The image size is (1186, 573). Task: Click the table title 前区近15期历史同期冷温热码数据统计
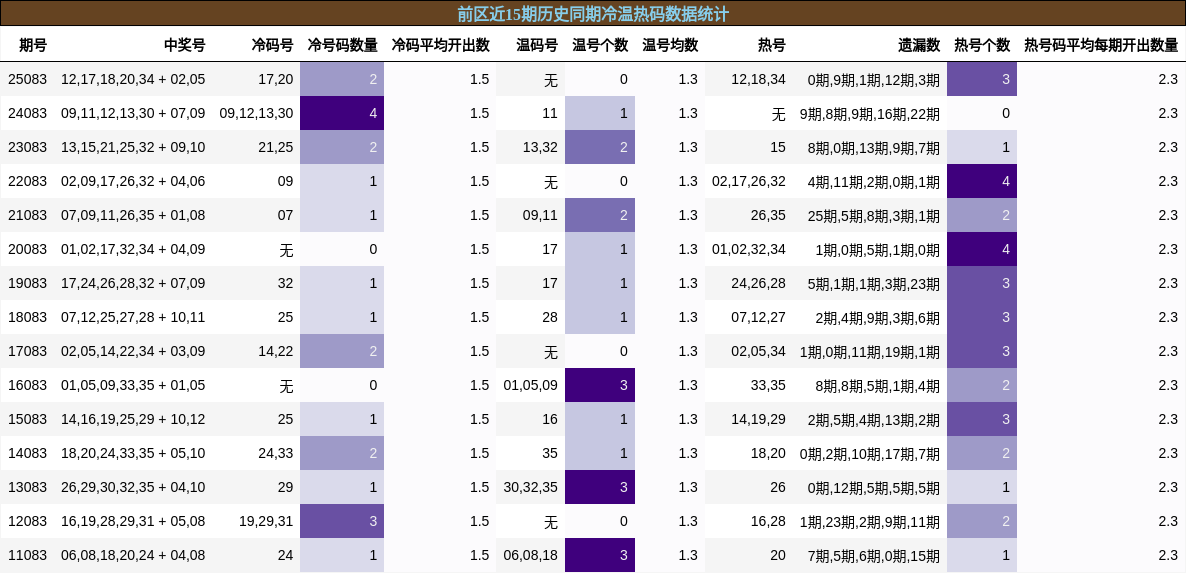coord(593,13)
